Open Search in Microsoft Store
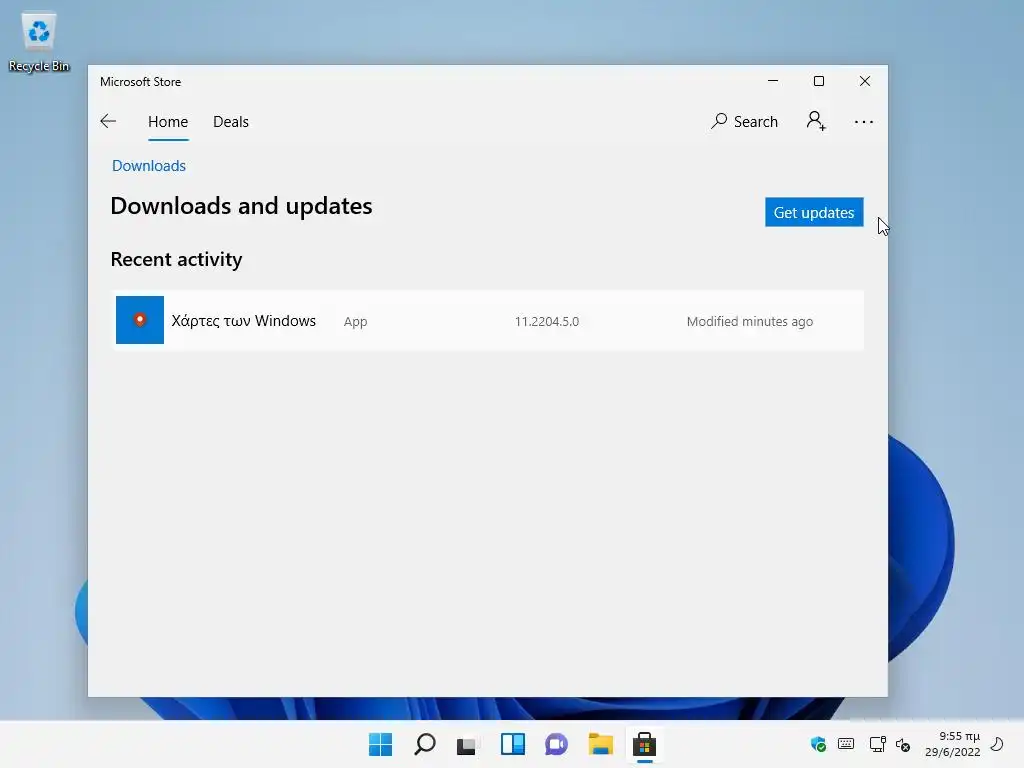Screen dimensions: 1024x768 click(x=744, y=121)
